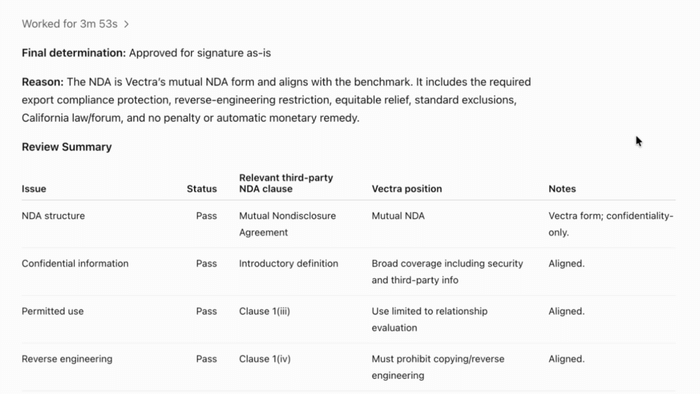
Task: Select the 'NDA structure' row issue cell
Action: (53, 216)
